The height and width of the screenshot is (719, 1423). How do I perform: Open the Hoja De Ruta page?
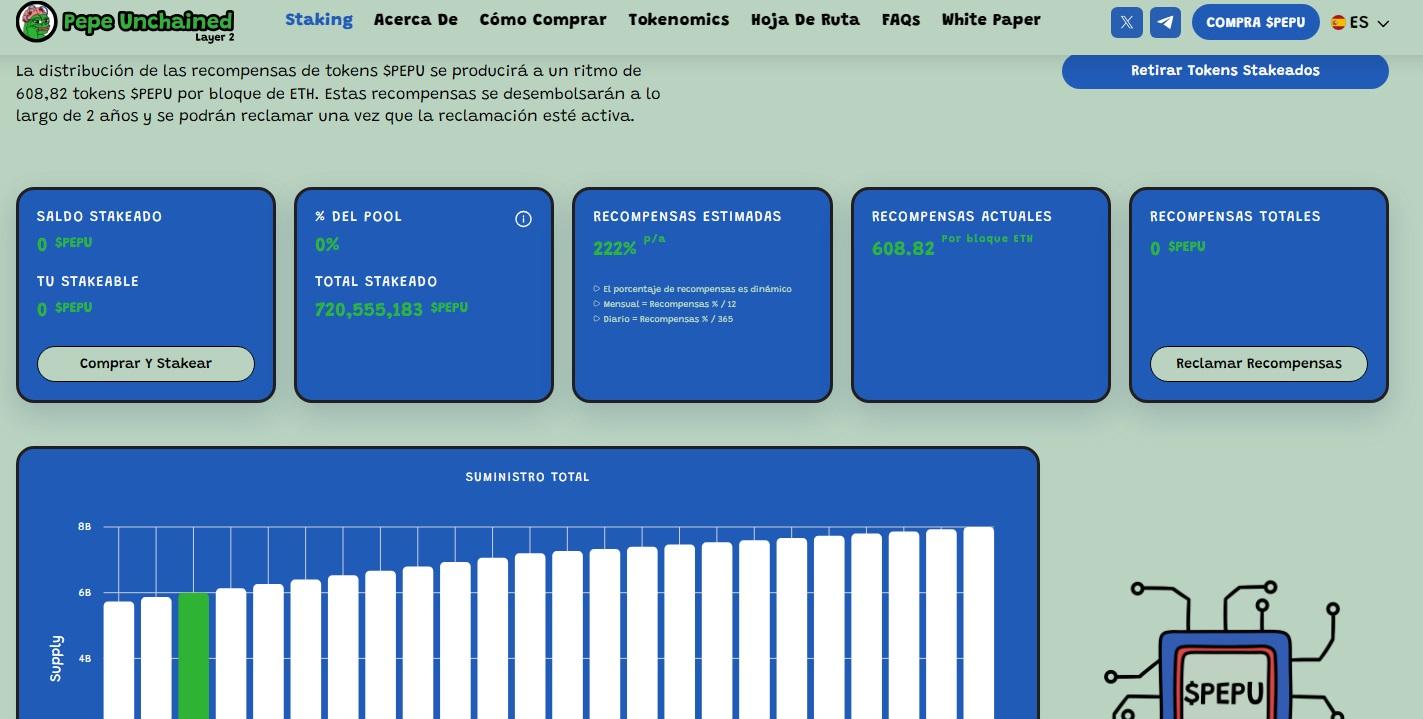tap(805, 19)
